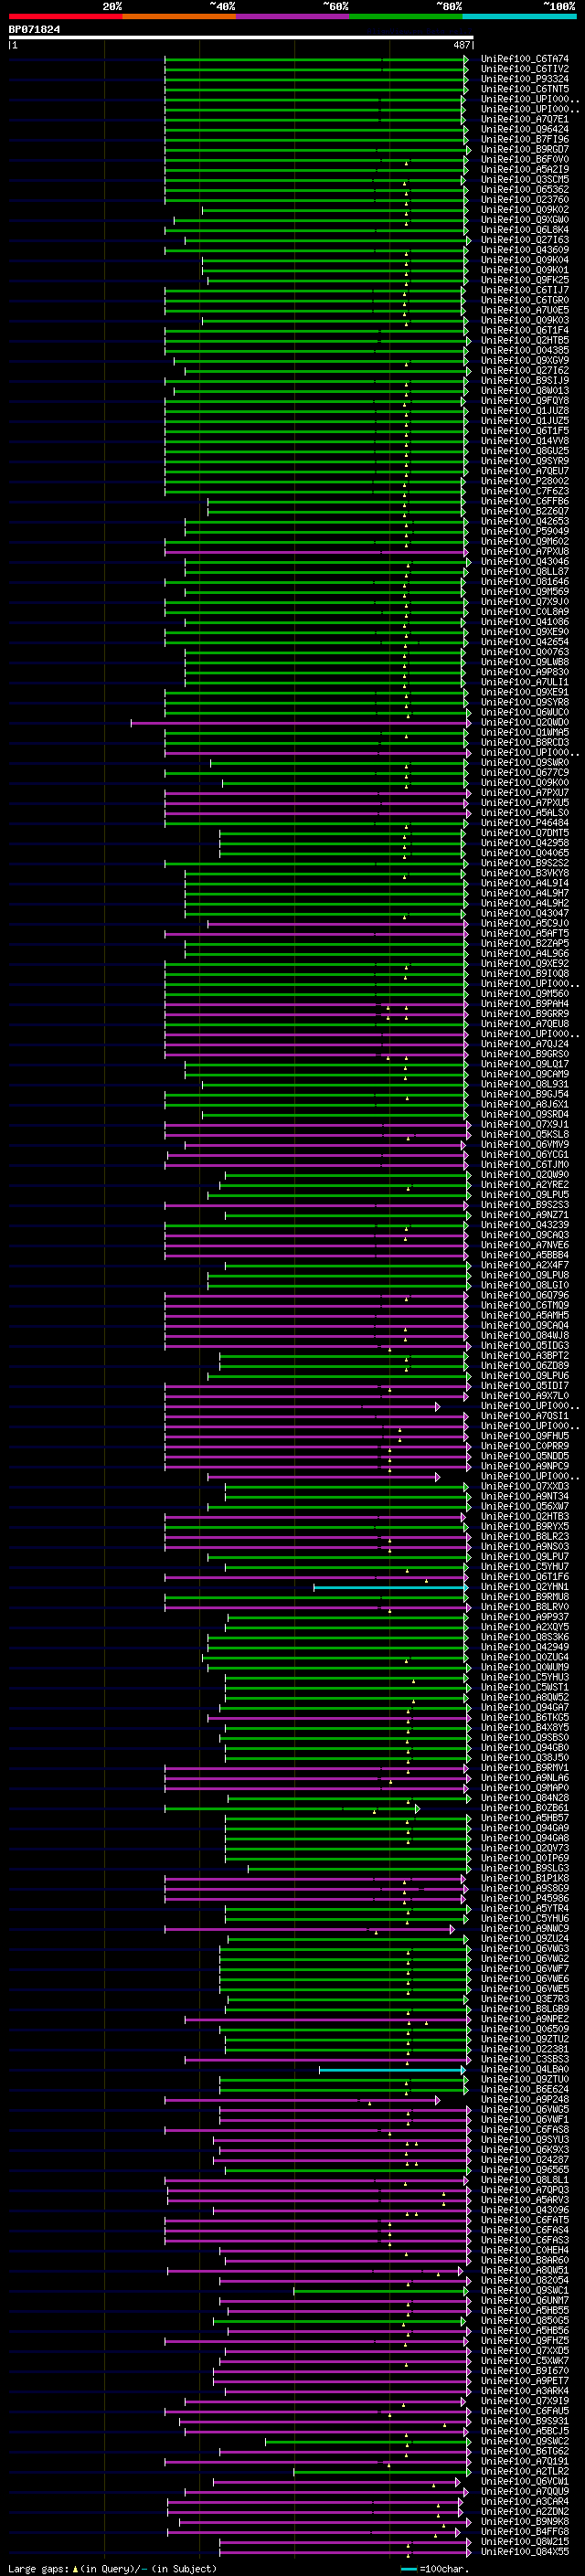This screenshot has width=585, height=2576.
Task: Select hit UniRef100_A7Q7E1
Action: point(525,119)
